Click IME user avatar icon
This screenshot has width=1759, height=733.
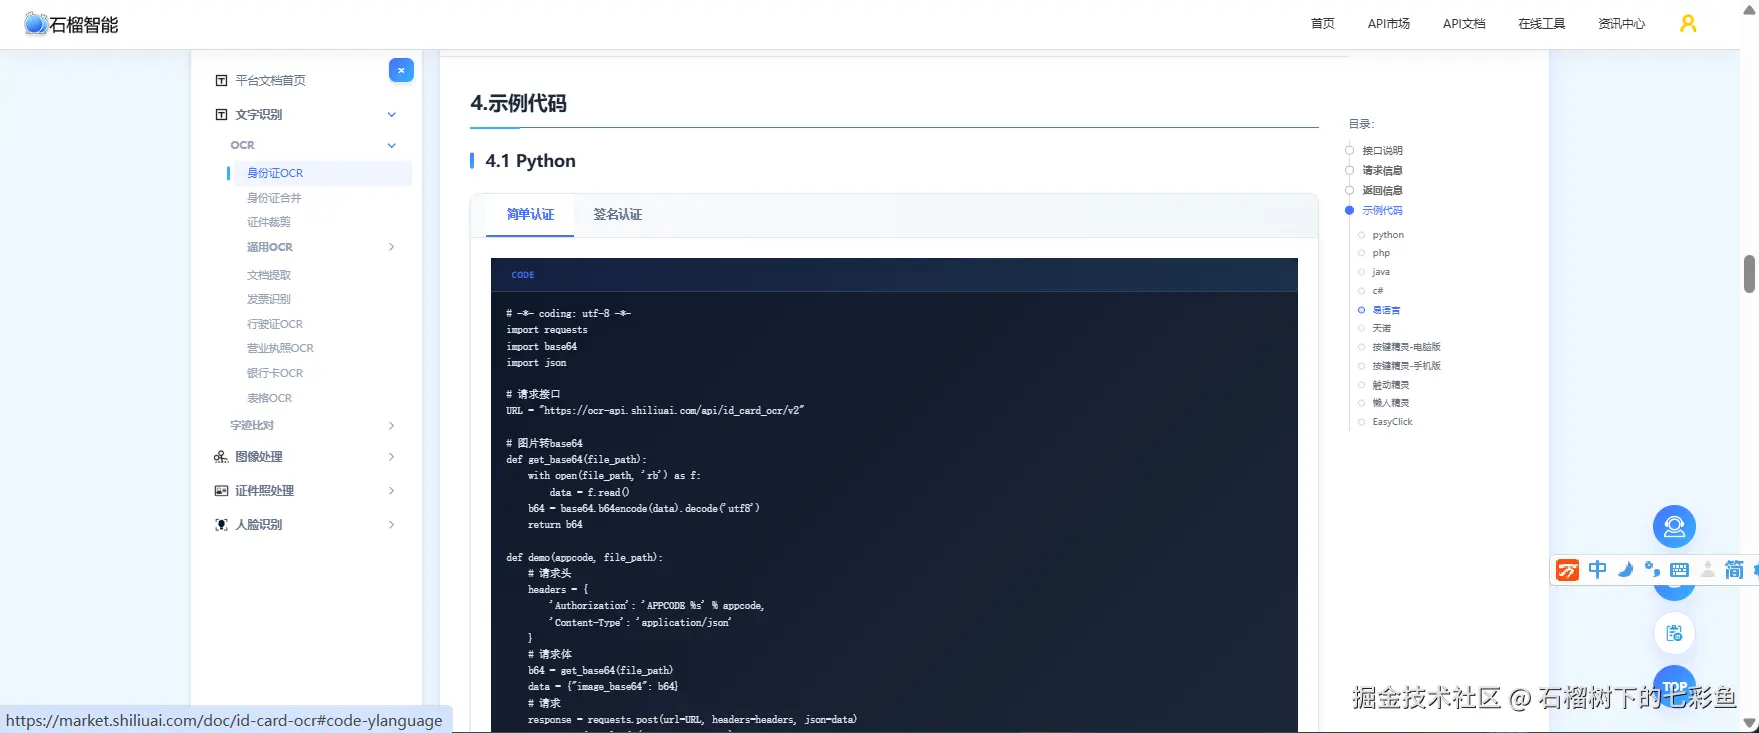point(1708,569)
